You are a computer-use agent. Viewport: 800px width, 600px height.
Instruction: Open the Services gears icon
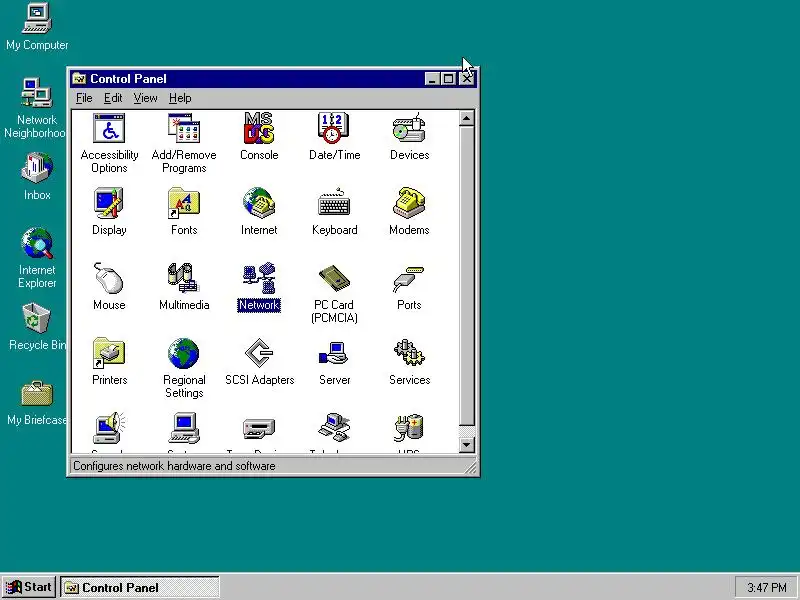point(409,353)
